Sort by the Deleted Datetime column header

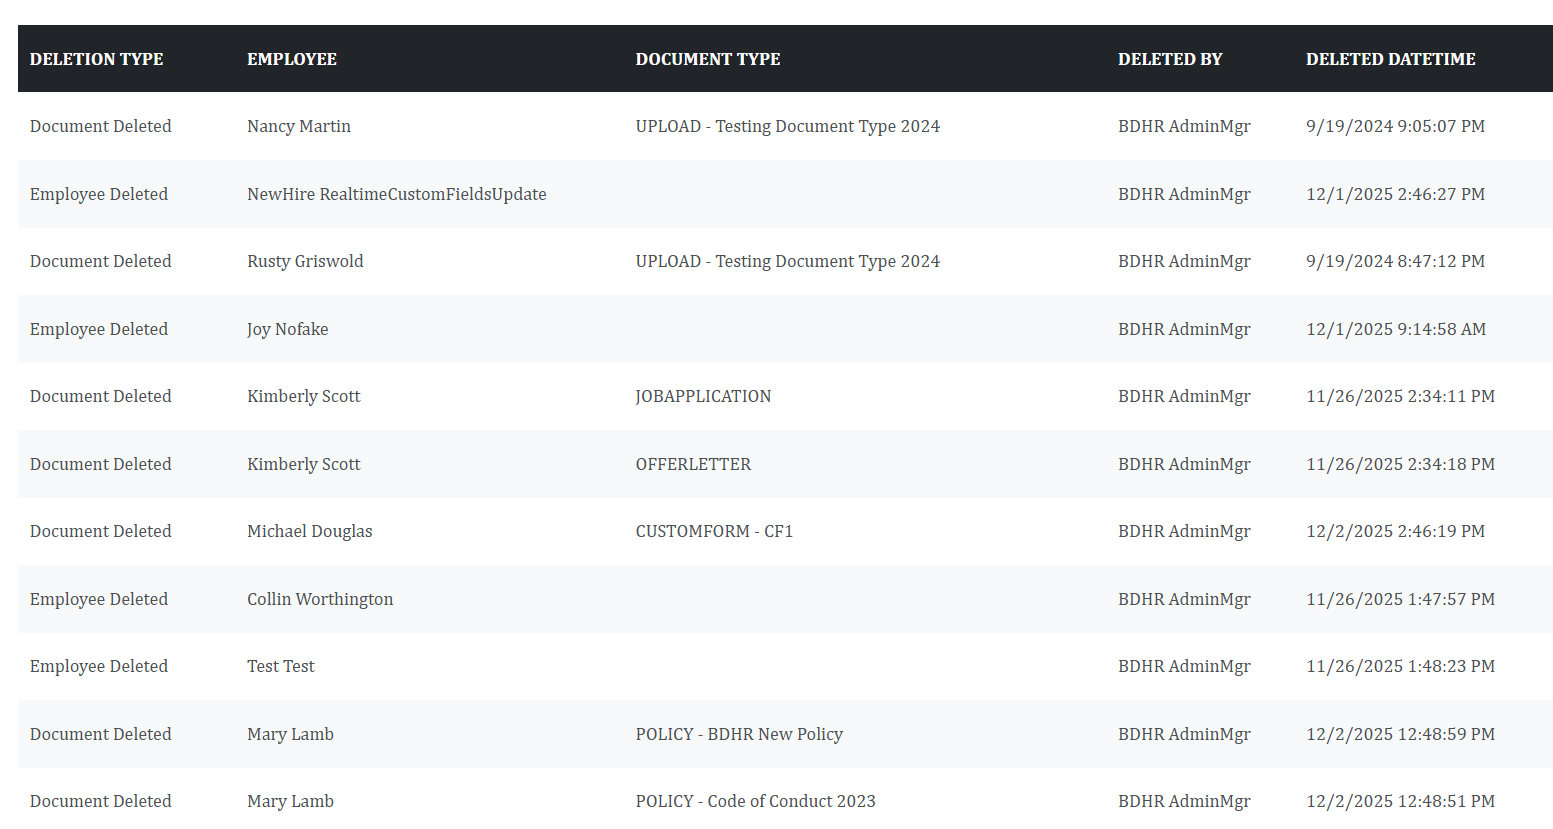coord(1390,59)
